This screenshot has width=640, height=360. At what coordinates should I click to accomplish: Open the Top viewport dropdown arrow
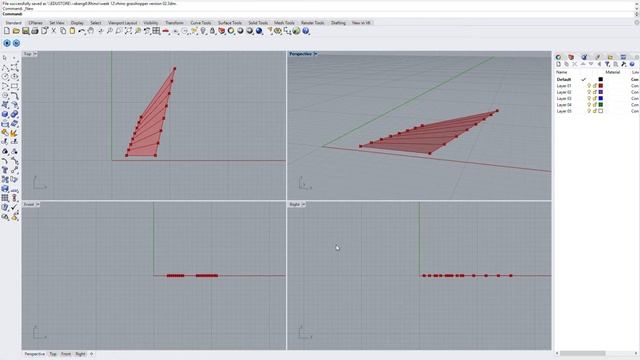(35, 54)
